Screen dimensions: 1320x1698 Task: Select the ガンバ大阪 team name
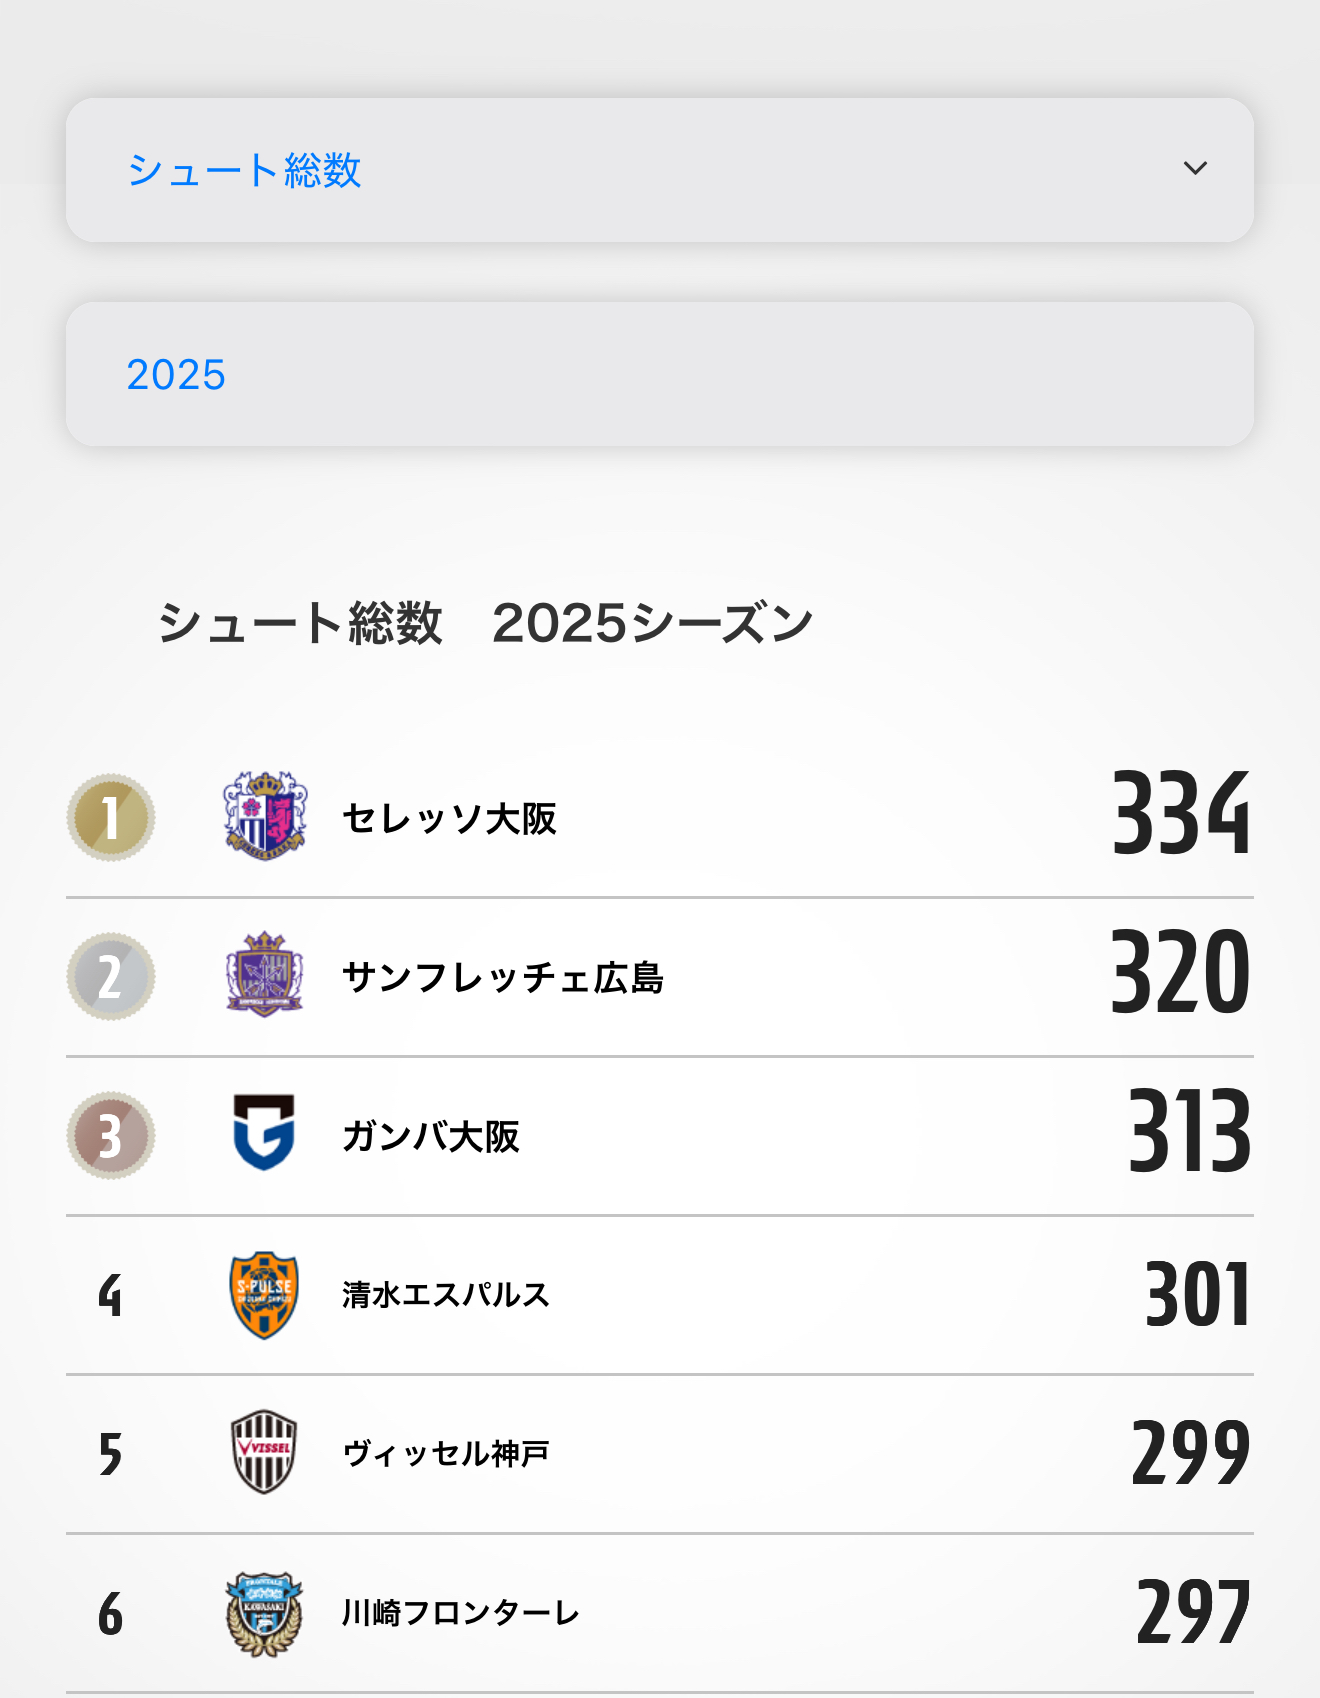tap(431, 1136)
